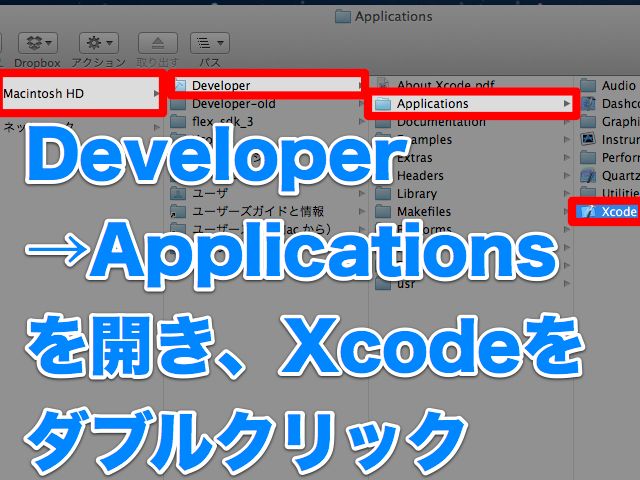
Task: Select ユーザーズガイドと情報 item name
Action: [258, 211]
